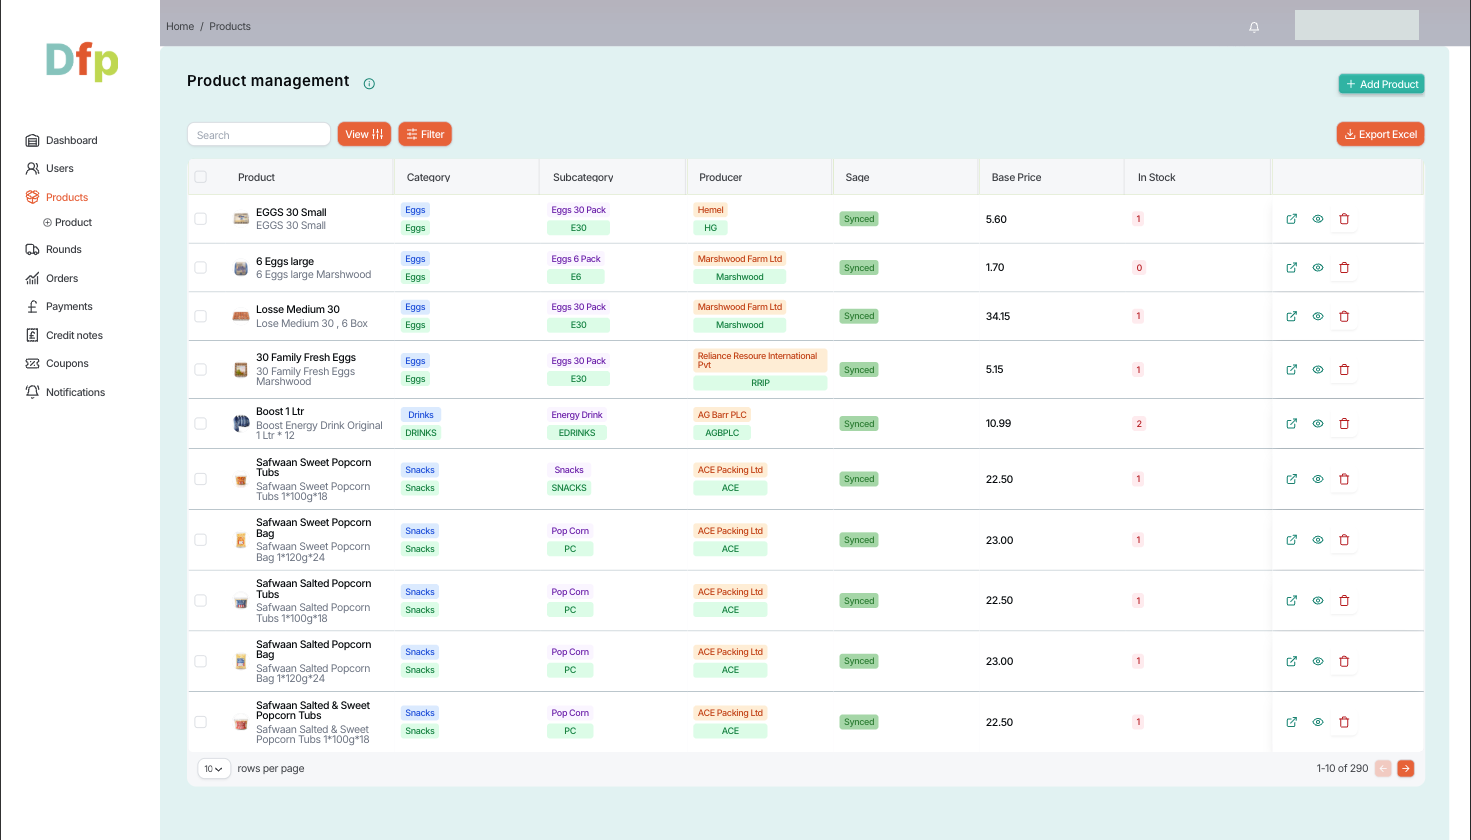Delete Safwaan Salted Popcorn Tubs row
This screenshot has height=840, width=1471.
(x=1344, y=601)
